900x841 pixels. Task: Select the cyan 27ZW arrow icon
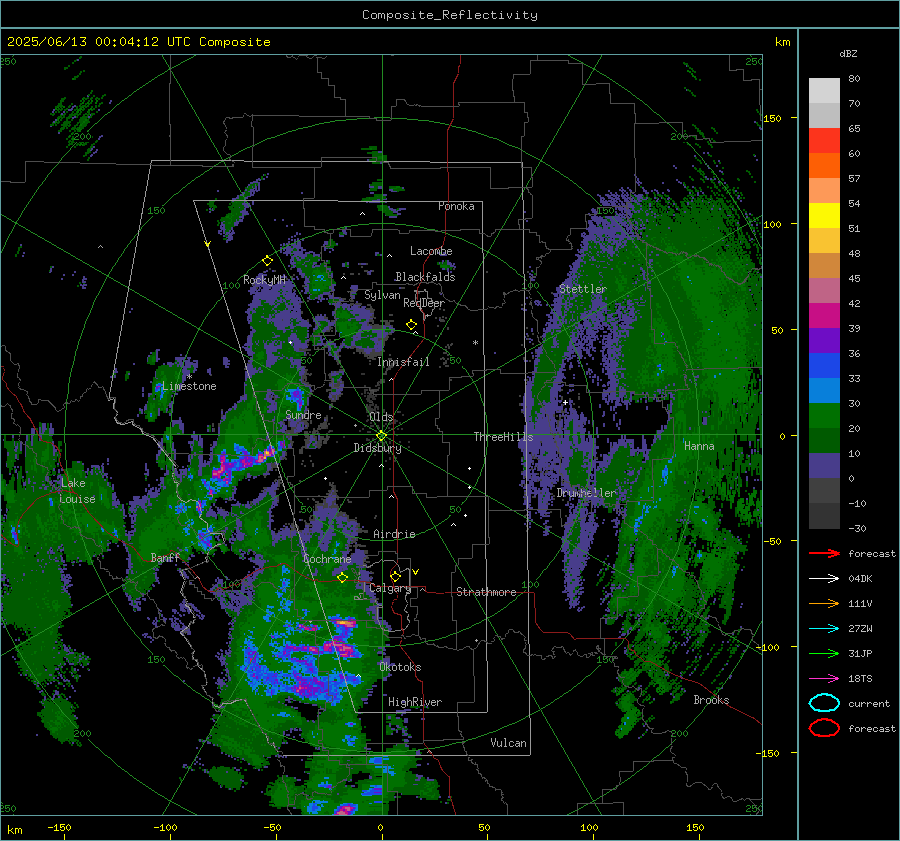point(824,629)
